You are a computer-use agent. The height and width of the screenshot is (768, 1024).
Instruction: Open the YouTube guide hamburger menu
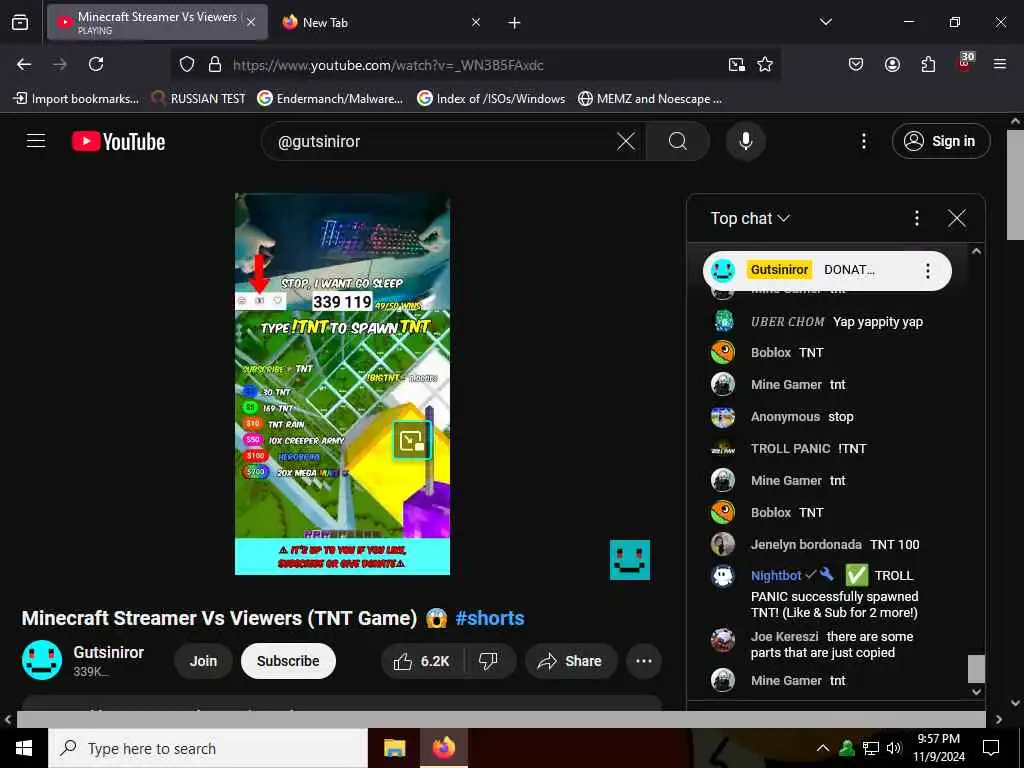pos(36,141)
